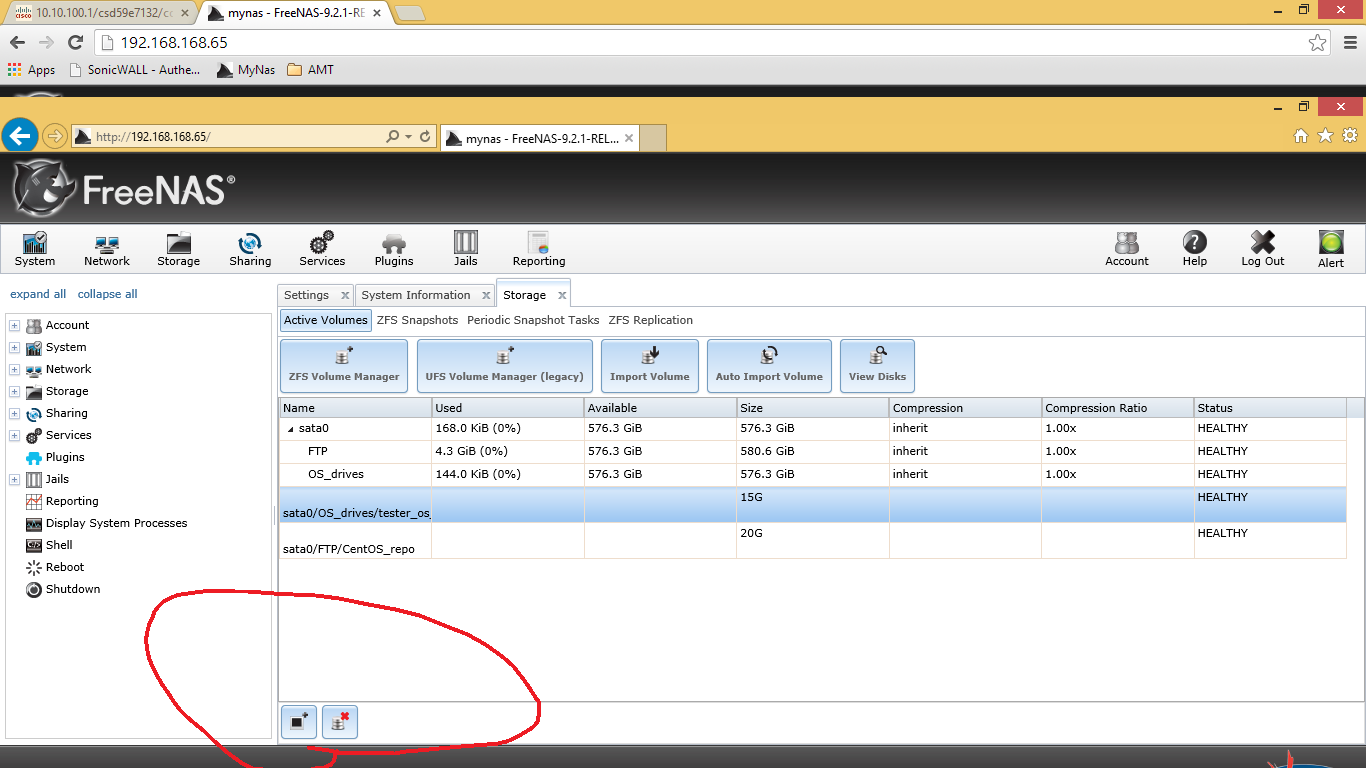Sort by the Used column header

click(x=508, y=408)
